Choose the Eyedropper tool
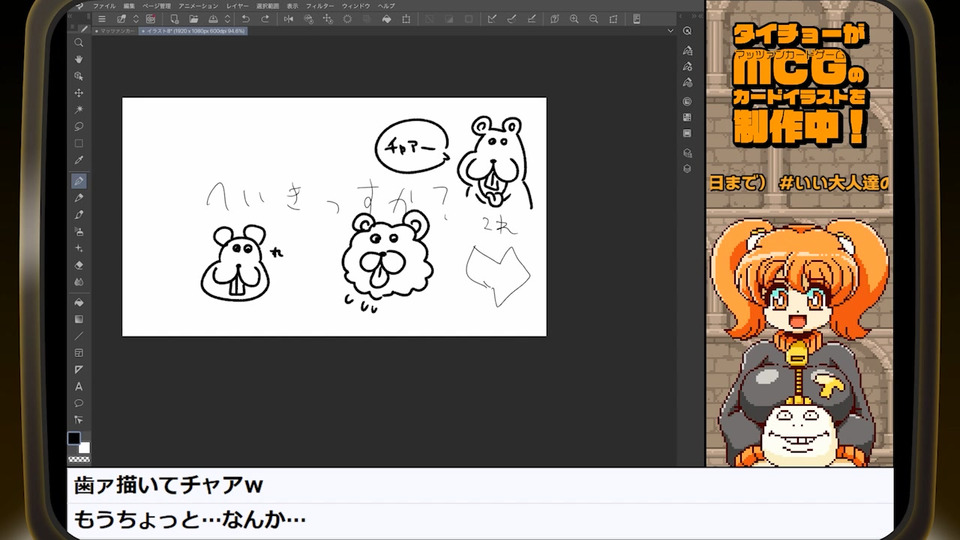The image size is (960, 540). 79,160
